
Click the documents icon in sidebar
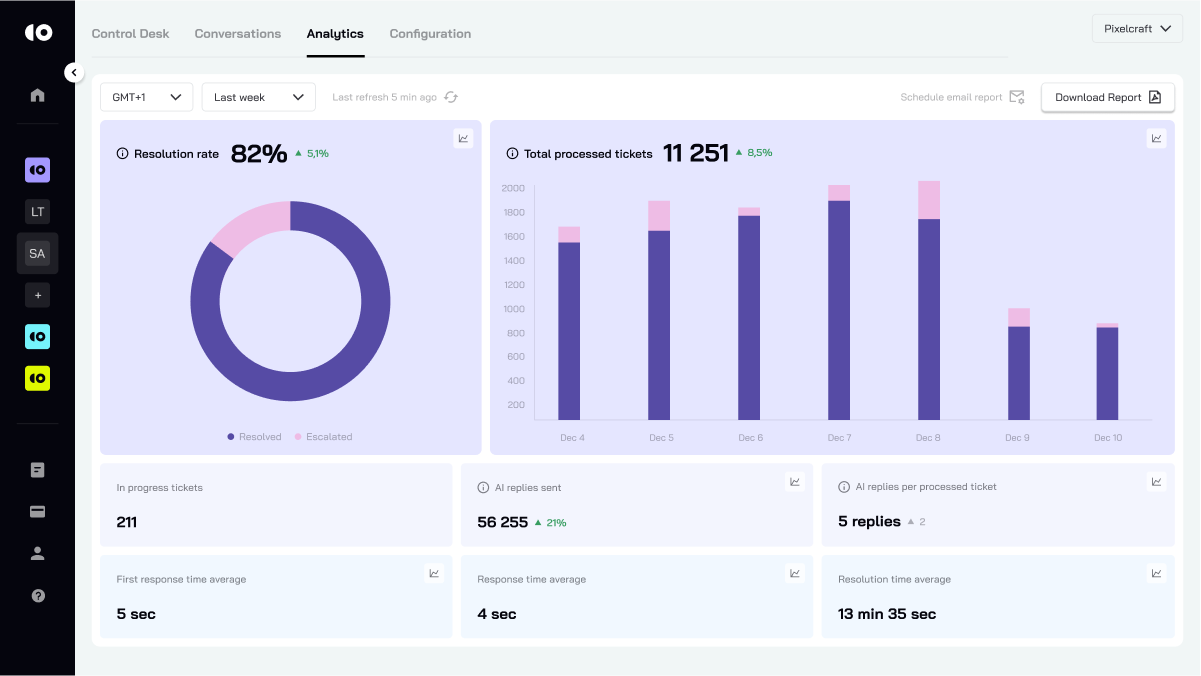point(38,470)
